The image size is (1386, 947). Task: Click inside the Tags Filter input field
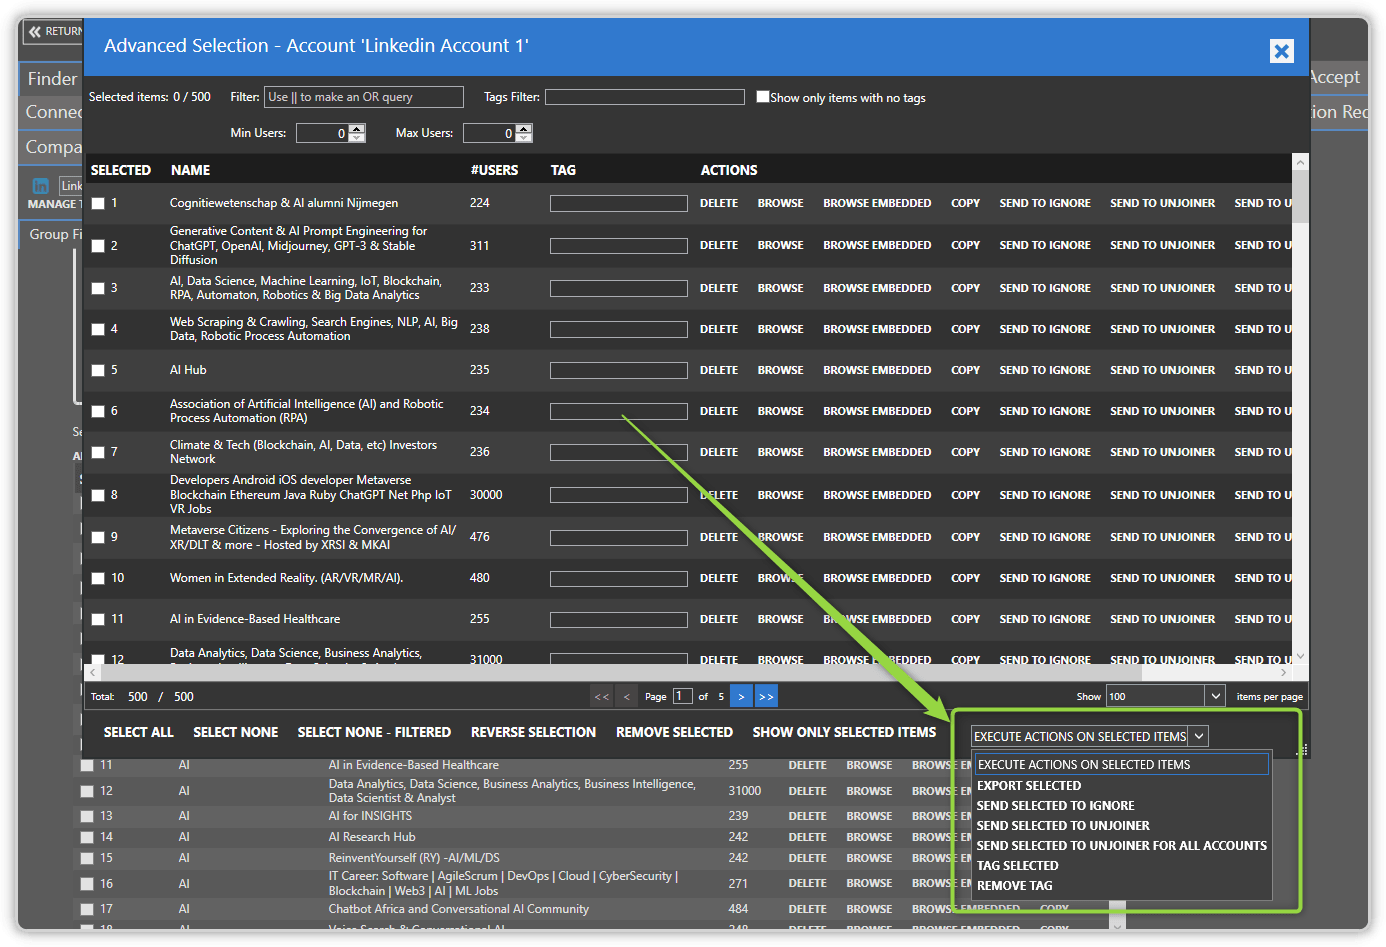click(645, 97)
